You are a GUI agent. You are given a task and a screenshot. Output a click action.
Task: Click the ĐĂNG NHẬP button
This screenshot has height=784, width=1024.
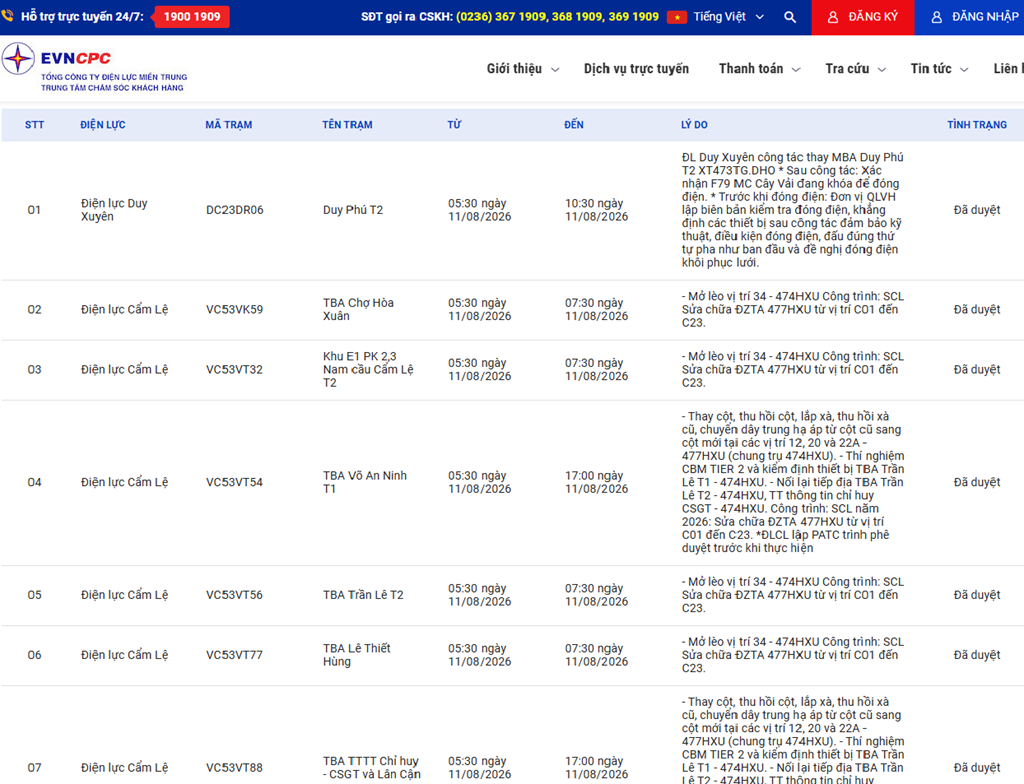[x=969, y=17]
